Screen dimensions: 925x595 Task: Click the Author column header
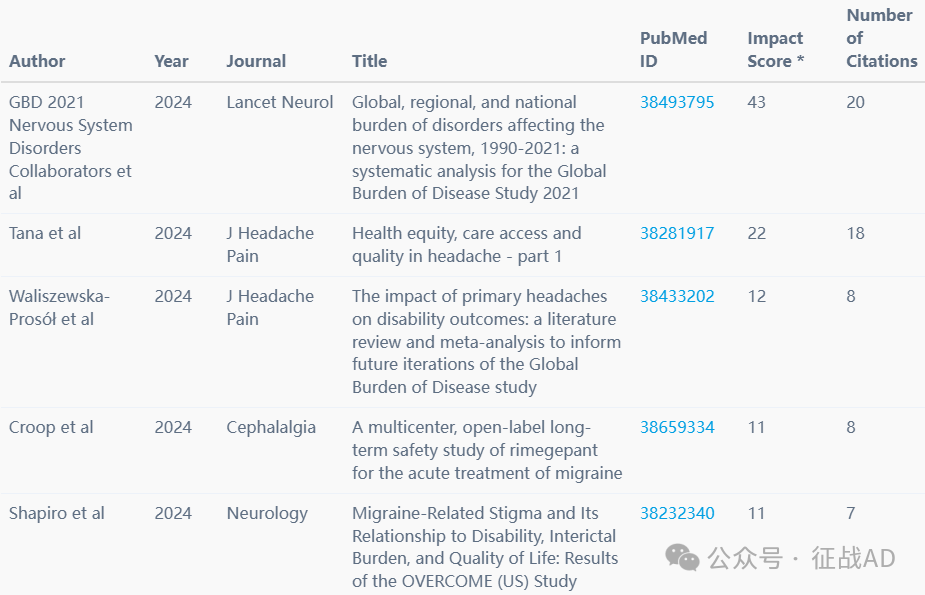tap(37, 61)
